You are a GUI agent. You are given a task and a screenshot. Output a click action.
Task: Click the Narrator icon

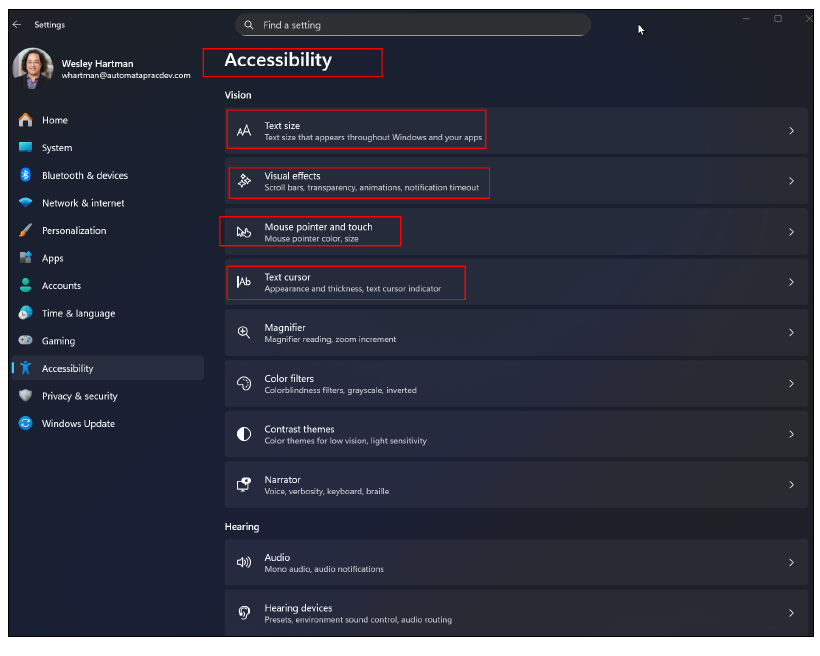(244, 485)
